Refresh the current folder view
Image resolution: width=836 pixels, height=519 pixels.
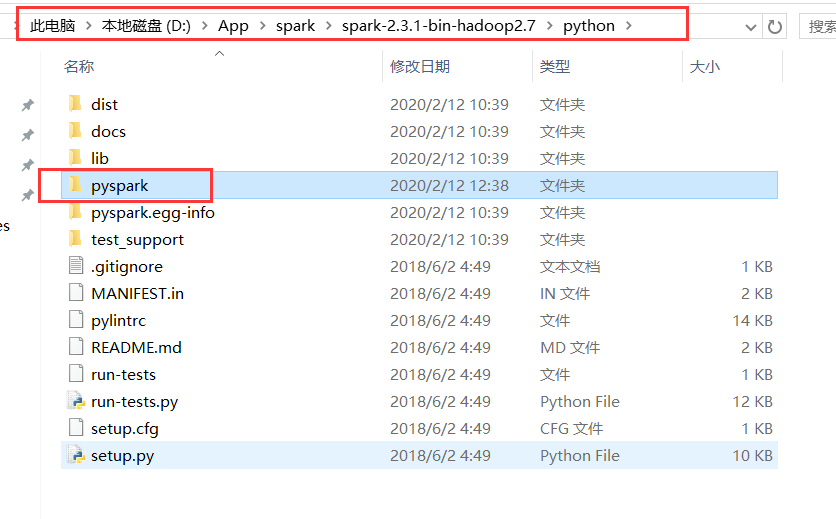tap(775, 26)
